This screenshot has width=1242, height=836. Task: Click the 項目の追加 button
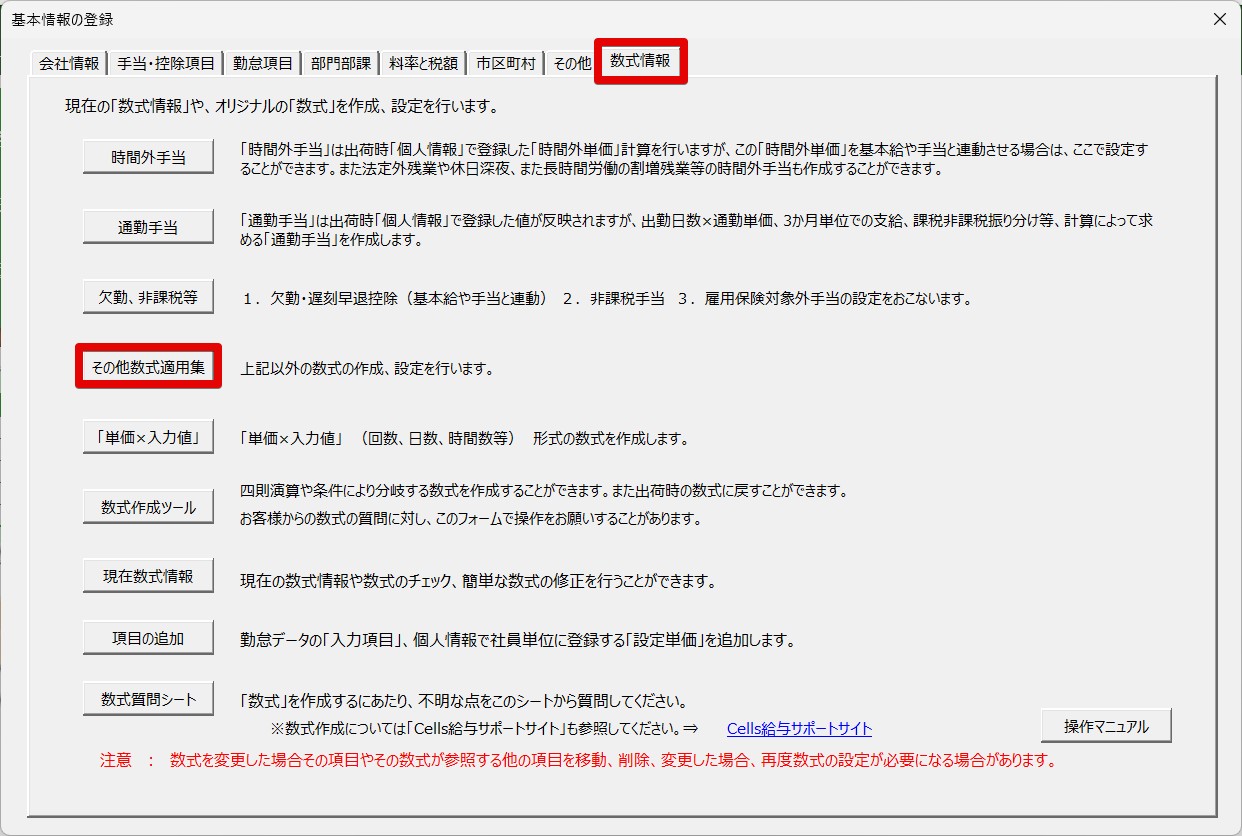tap(148, 637)
